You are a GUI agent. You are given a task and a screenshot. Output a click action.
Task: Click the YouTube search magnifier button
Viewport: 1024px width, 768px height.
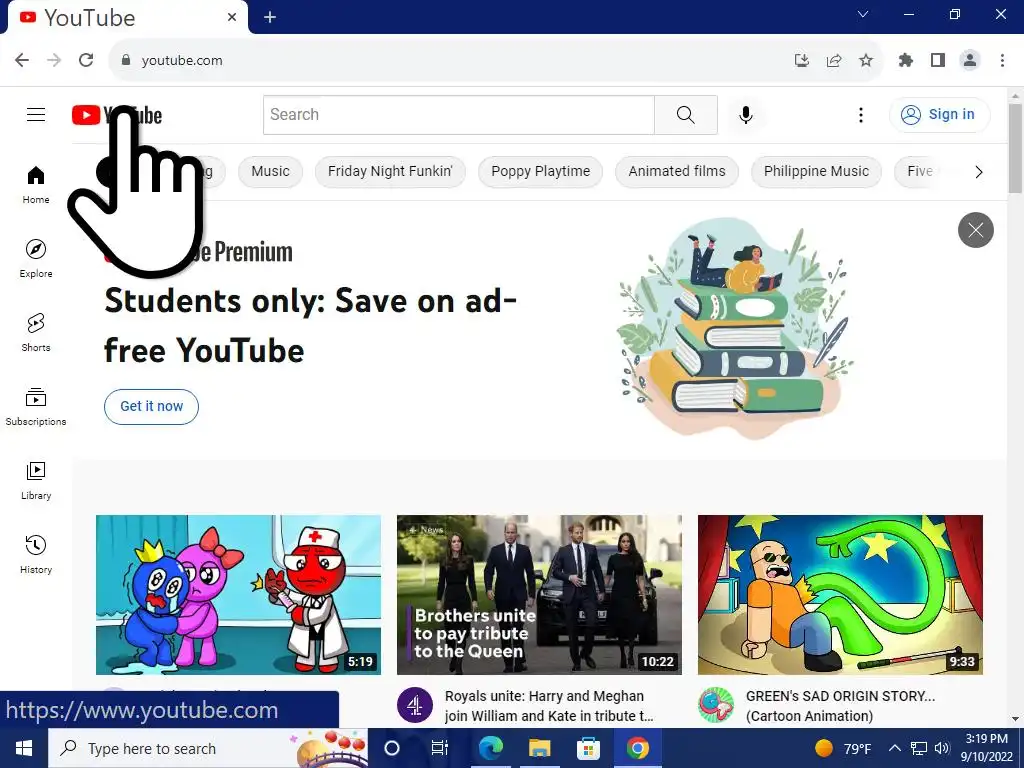[686, 115]
